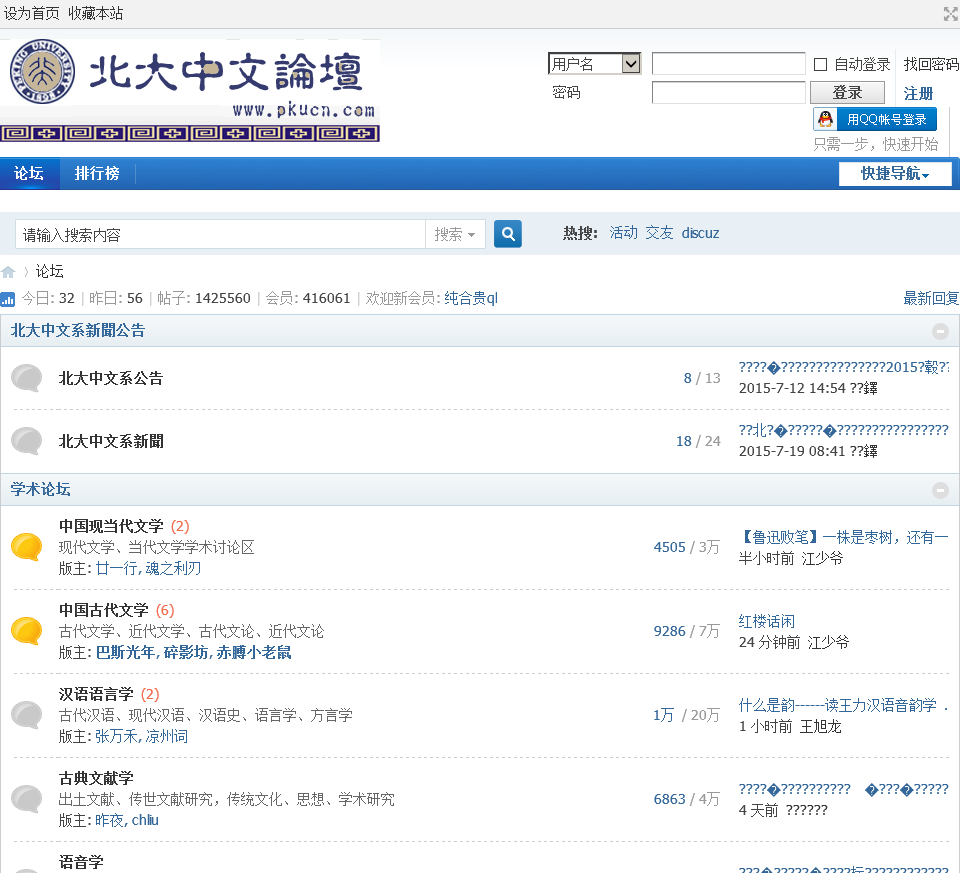Collapse the 学术论坛 section
This screenshot has height=873, width=960.
(x=940, y=490)
